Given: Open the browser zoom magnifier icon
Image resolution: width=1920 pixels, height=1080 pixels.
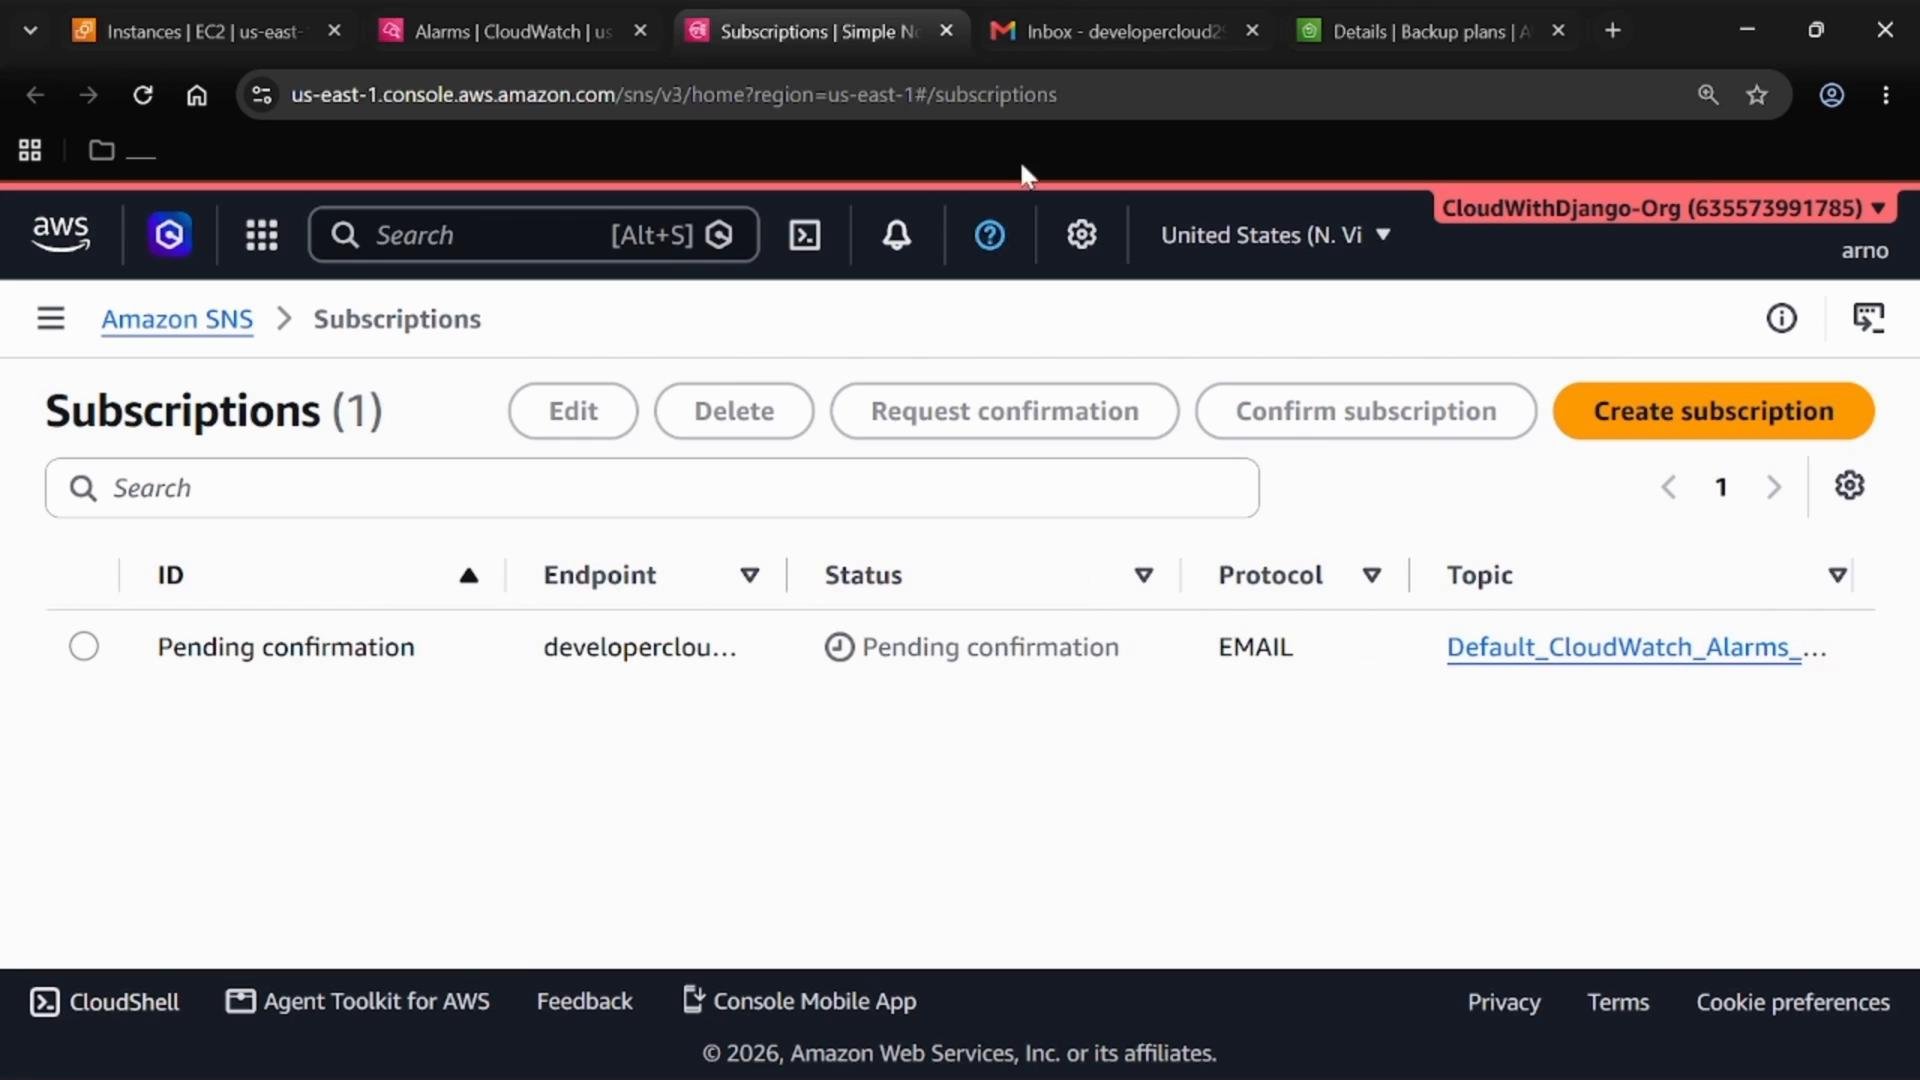Looking at the screenshot, I should (1708, 95).
